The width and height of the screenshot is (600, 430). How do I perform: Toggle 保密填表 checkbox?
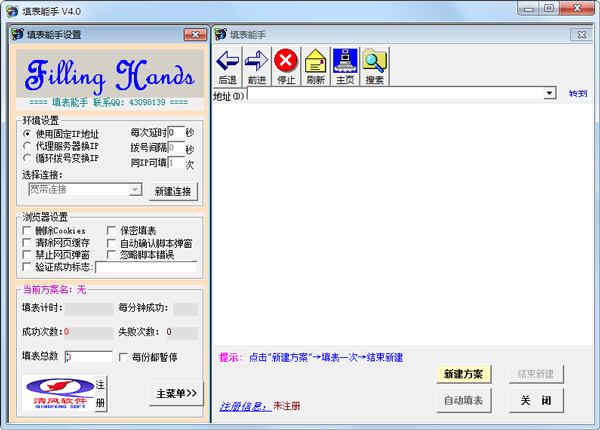click(x=111, y=230)
